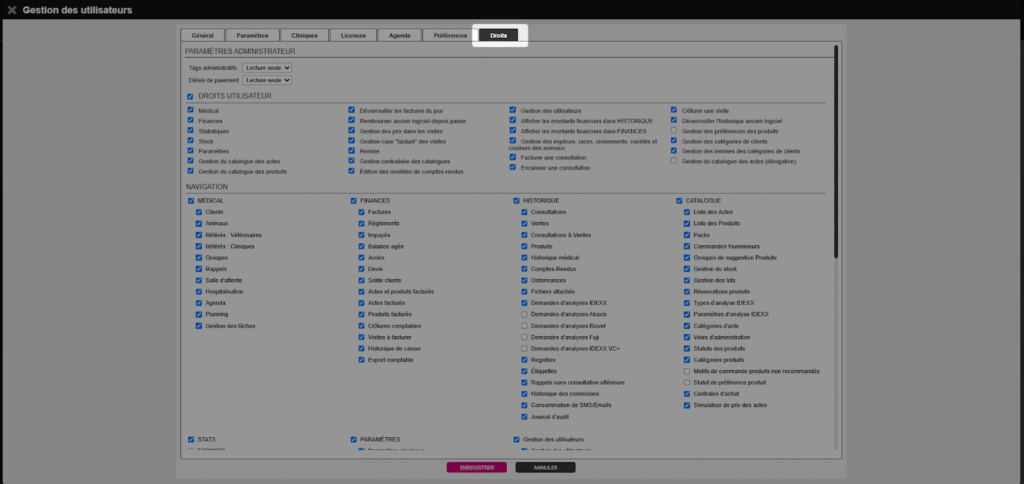Viewport: 1024px width, 484px height.
Task: Go to the Licences tab
Action: point(353,35)
